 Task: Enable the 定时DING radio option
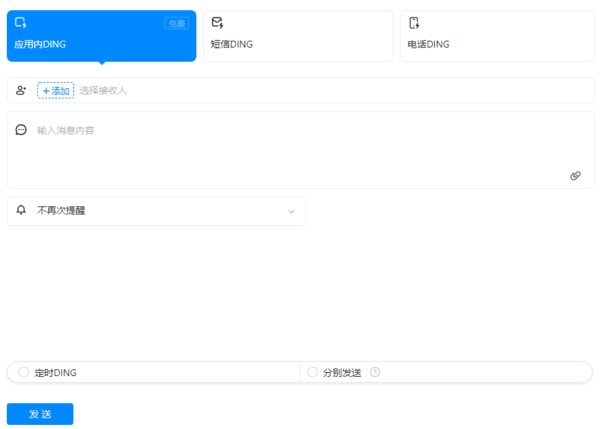tap(24, 372)
